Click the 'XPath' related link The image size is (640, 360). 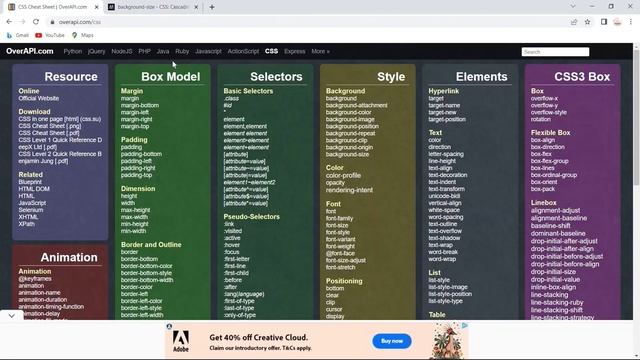26,224
